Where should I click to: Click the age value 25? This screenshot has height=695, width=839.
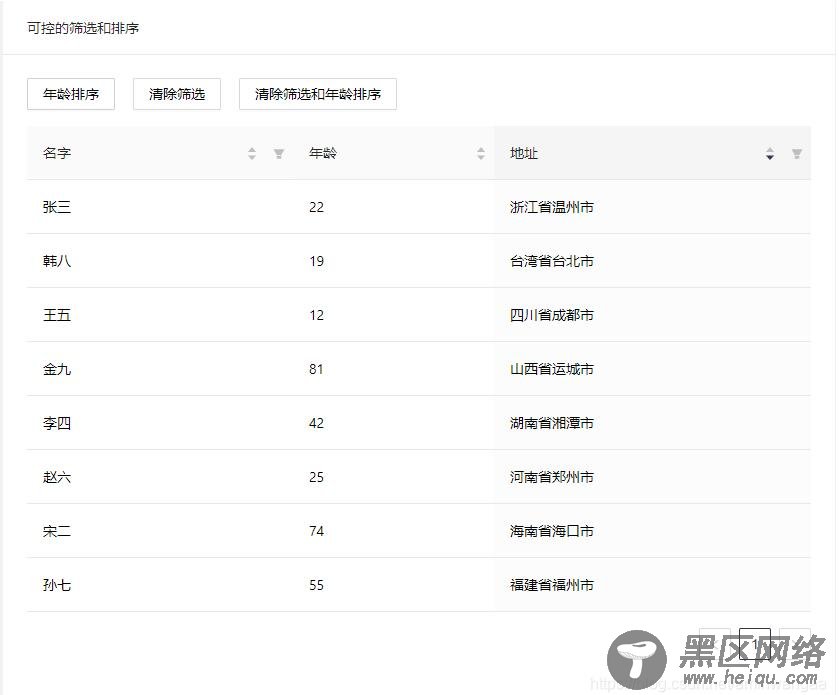(x=316, y=477)
